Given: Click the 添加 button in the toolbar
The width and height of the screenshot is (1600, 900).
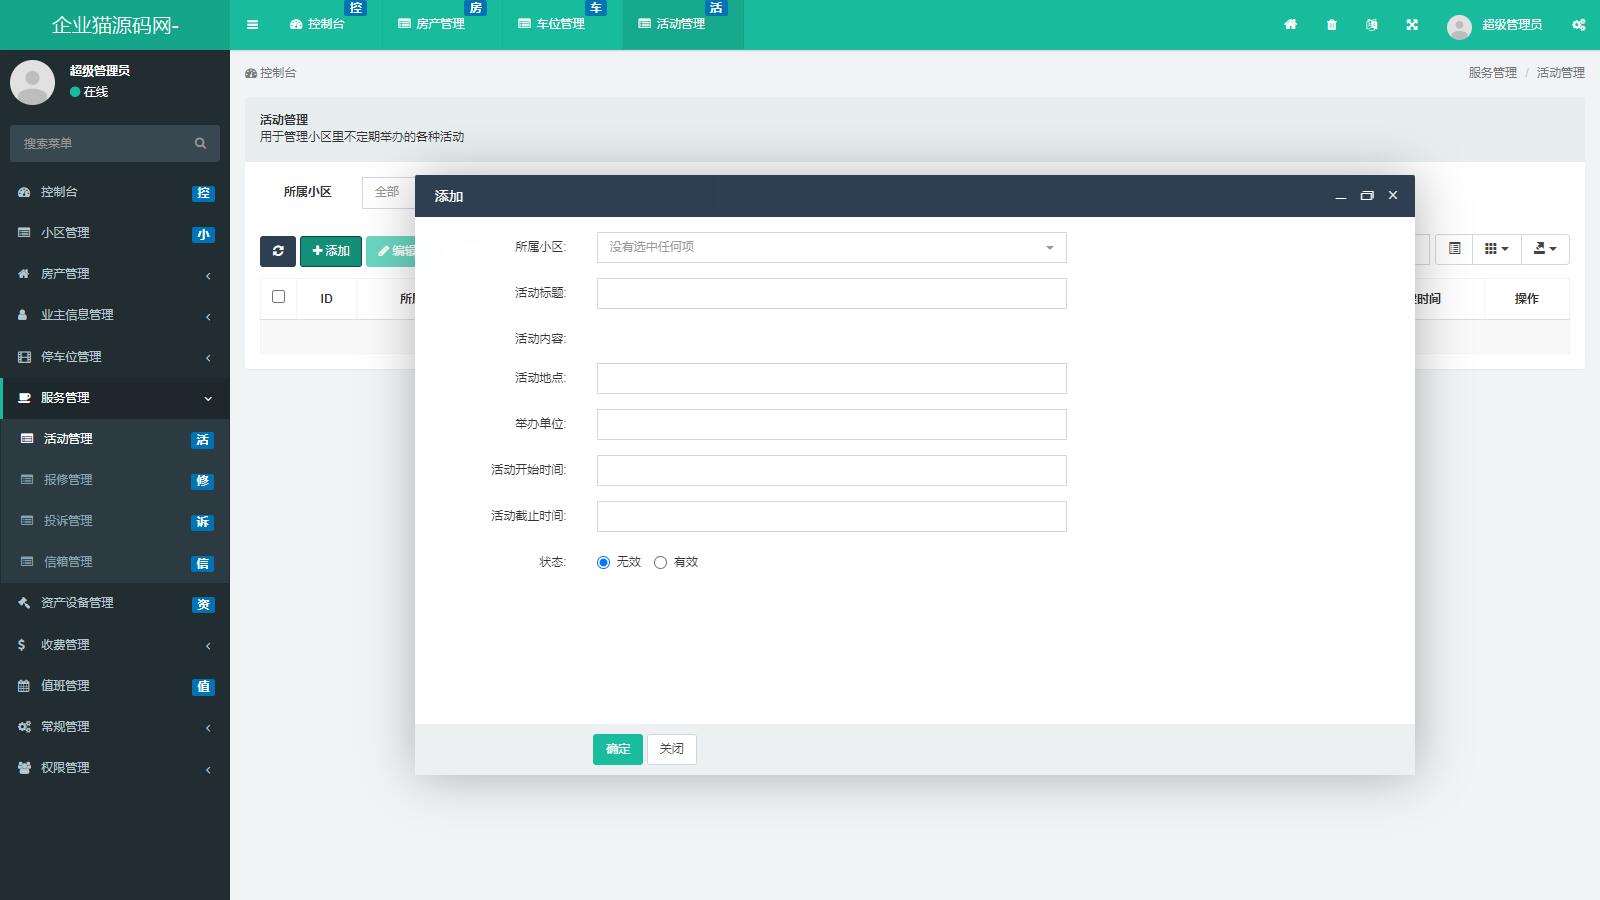Looking at the screenshot, I should [331, 250].
